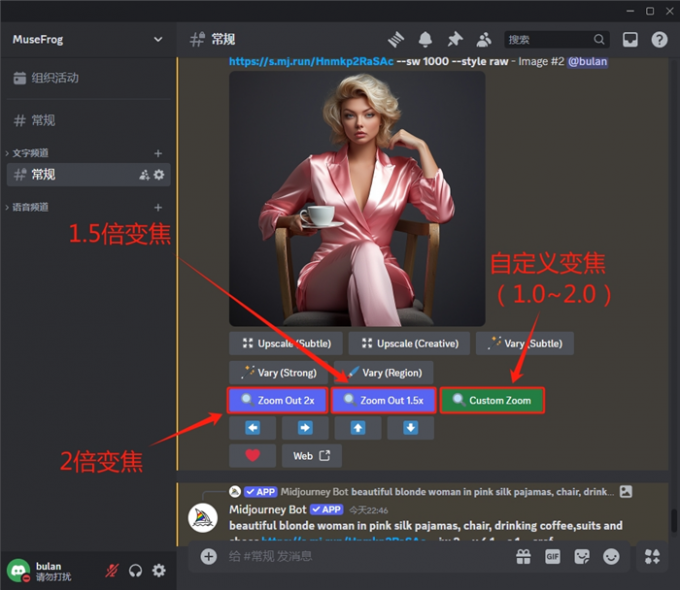Open the apps launcher icon

pos(652,556)
